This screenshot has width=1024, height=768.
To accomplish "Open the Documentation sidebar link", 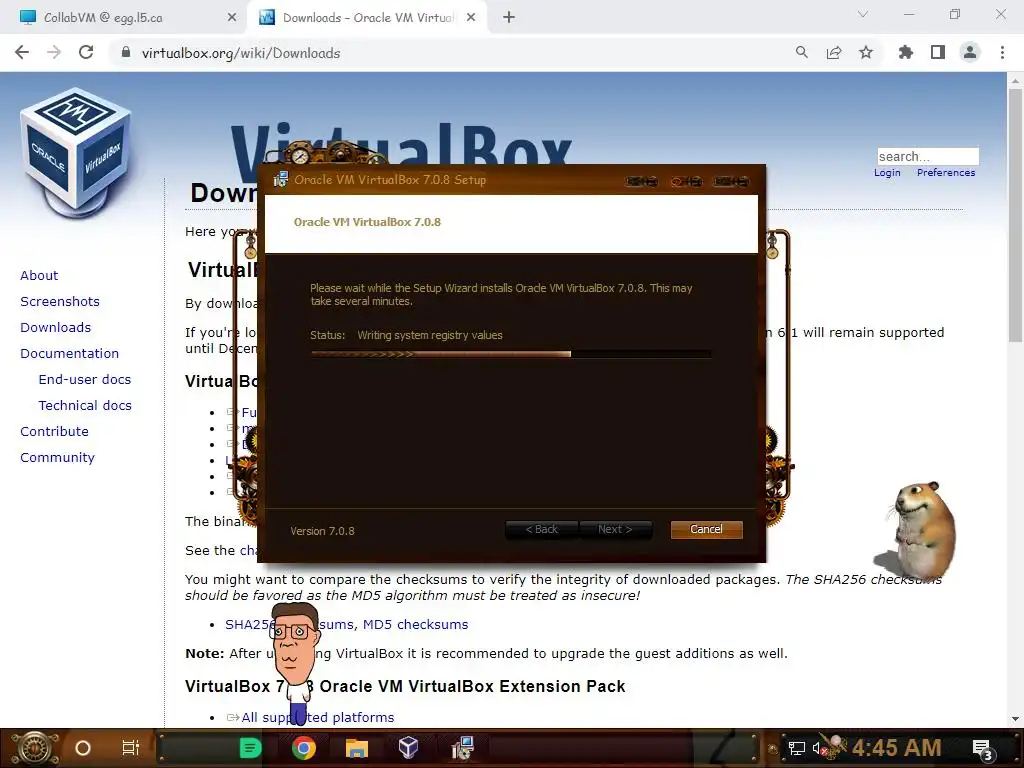I will pos(69,353).
